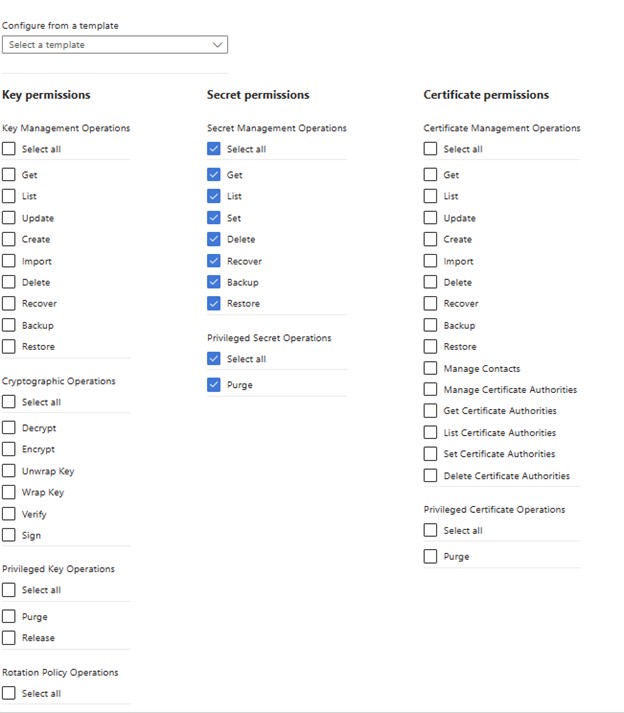The height and width of the screenshot is (713, 624).
Task: Disable the Backup secret permission
Action: point(214,282)
